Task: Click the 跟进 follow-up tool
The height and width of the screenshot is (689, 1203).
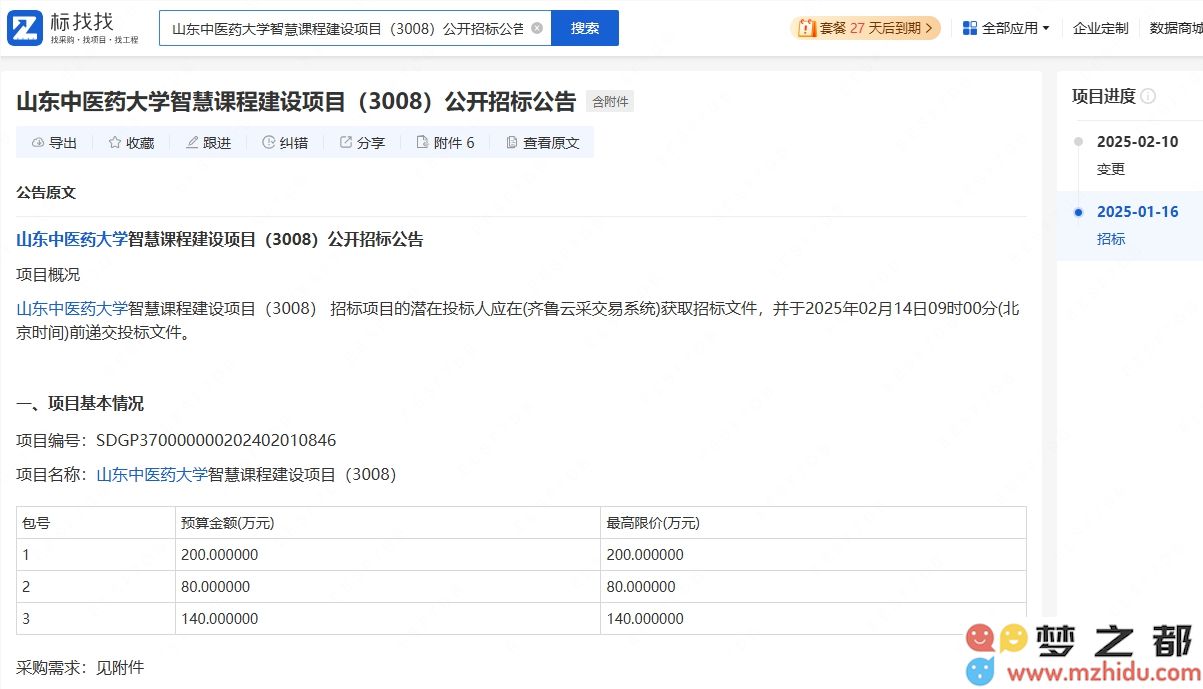Action: (x=208, y=143)
